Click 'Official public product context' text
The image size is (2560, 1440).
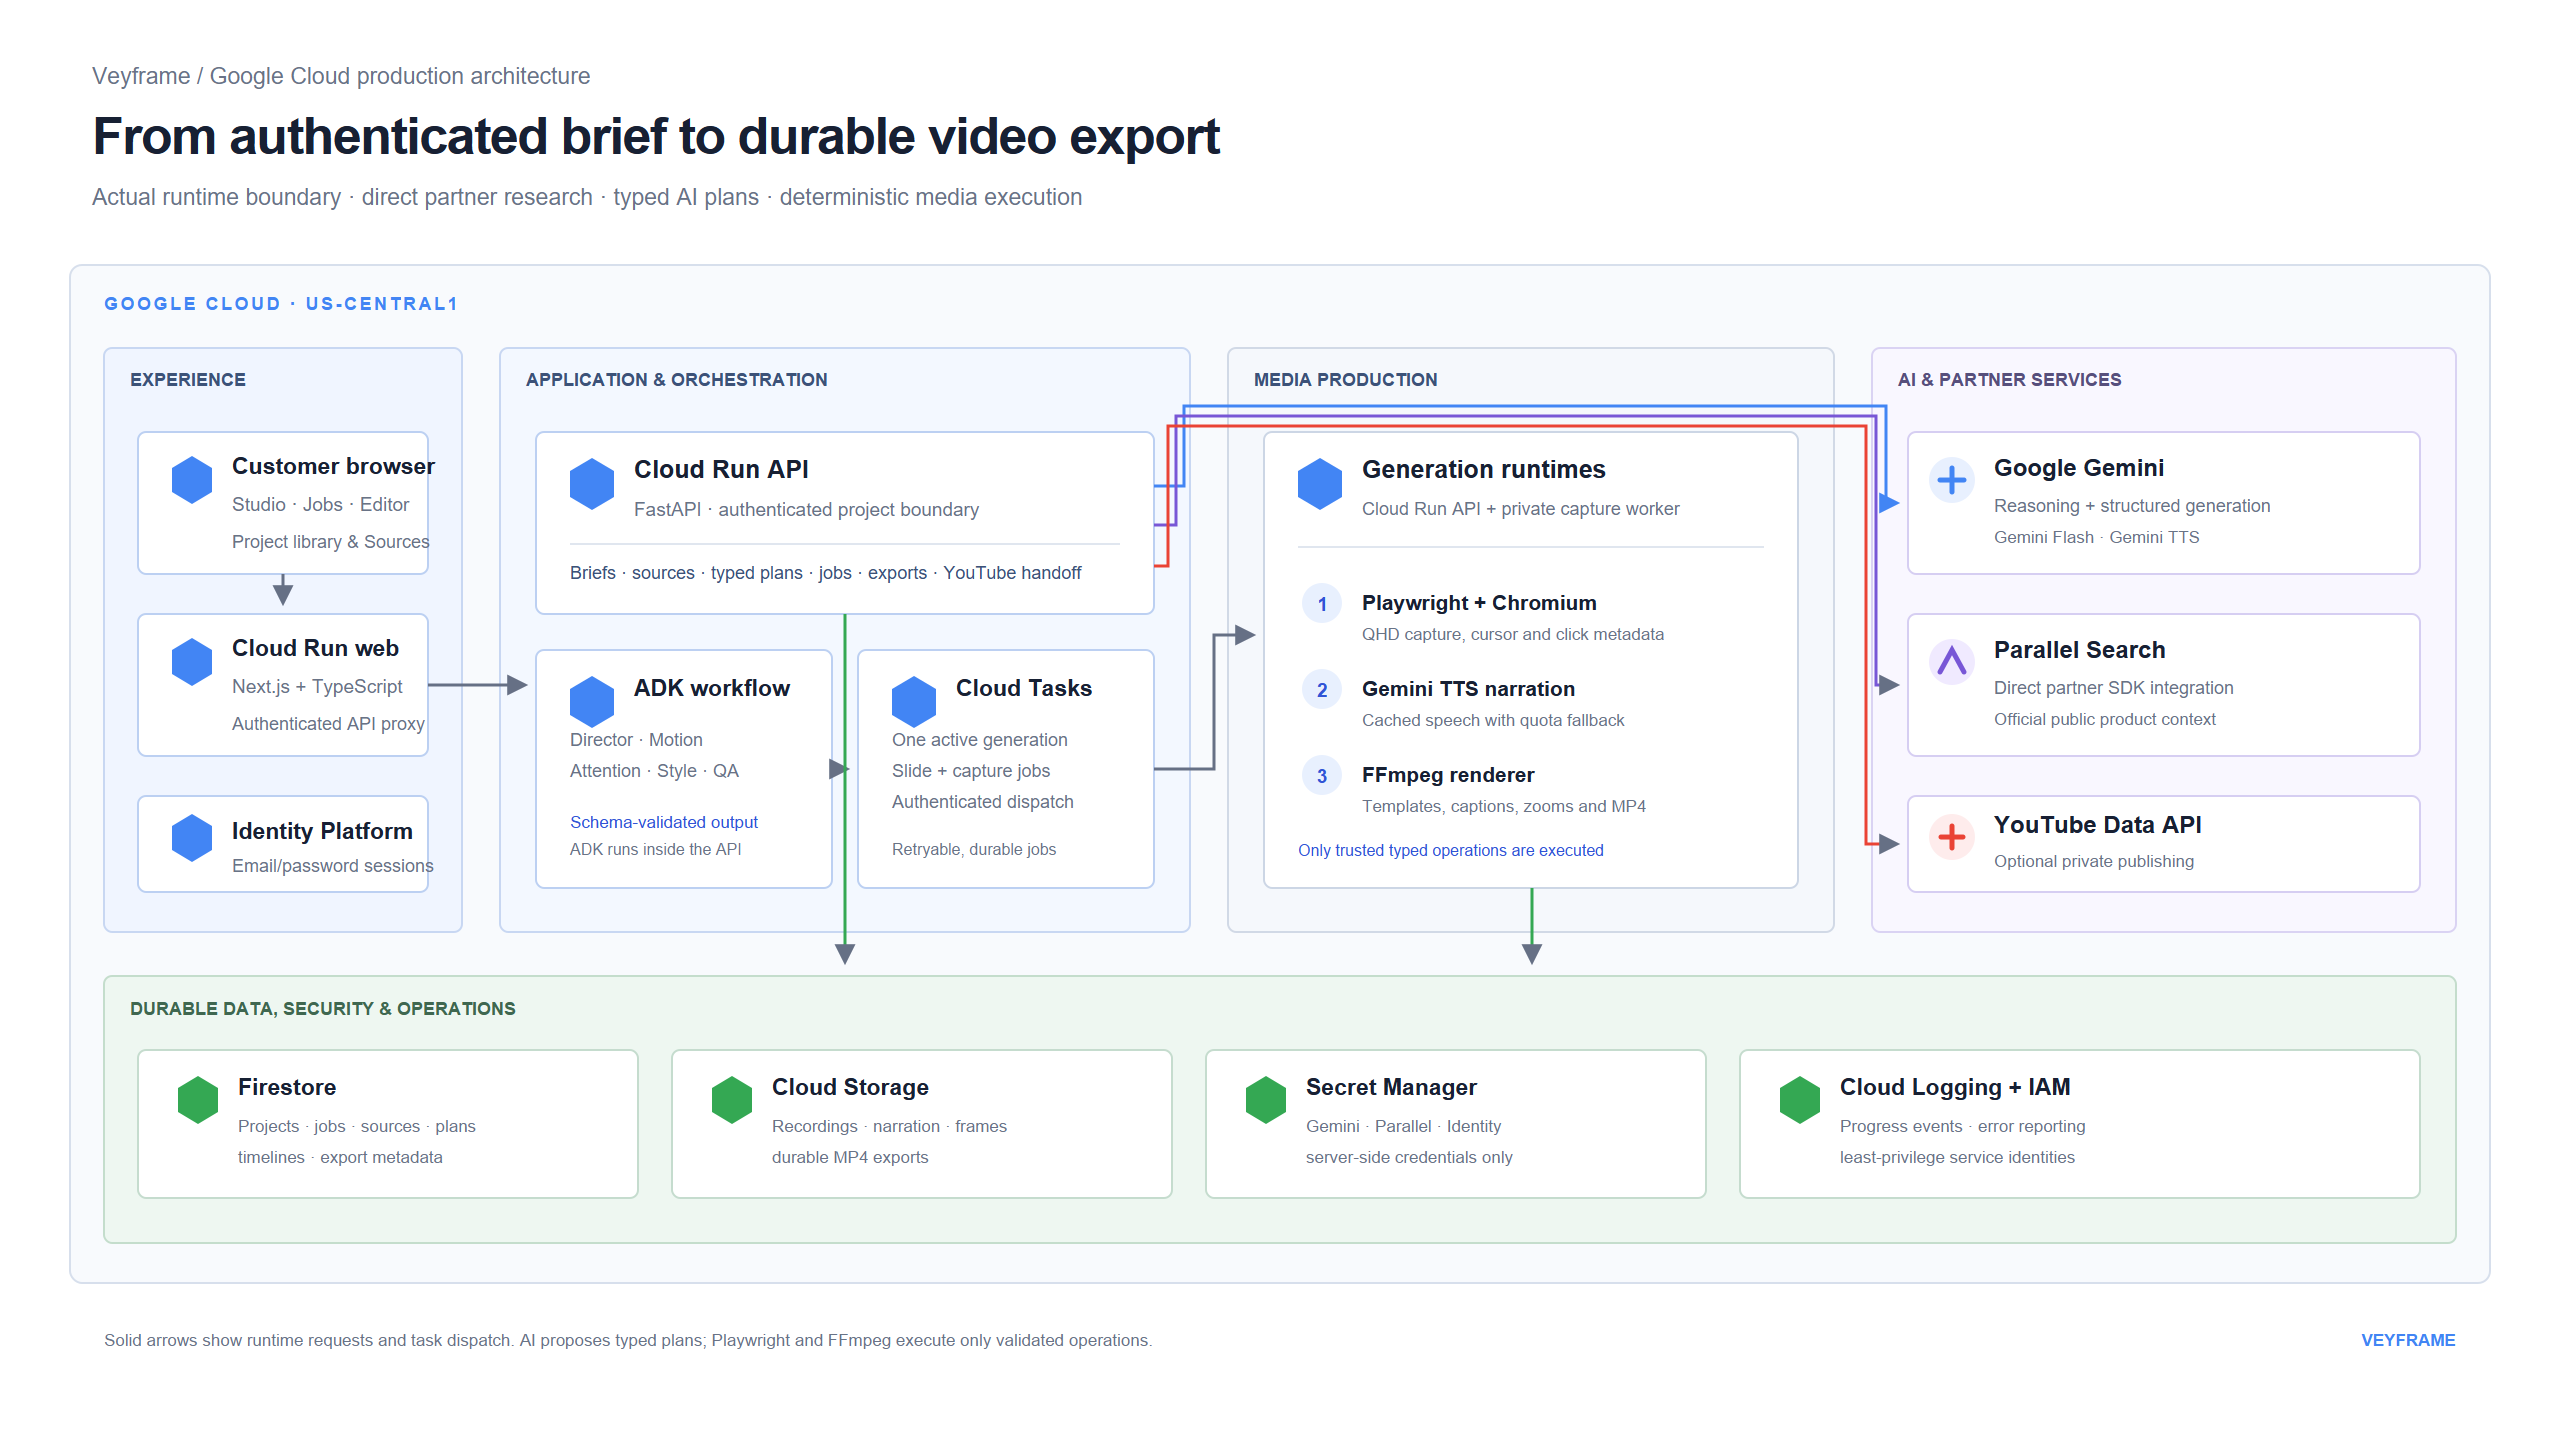pyautogui.click(x=2105, y=719)
